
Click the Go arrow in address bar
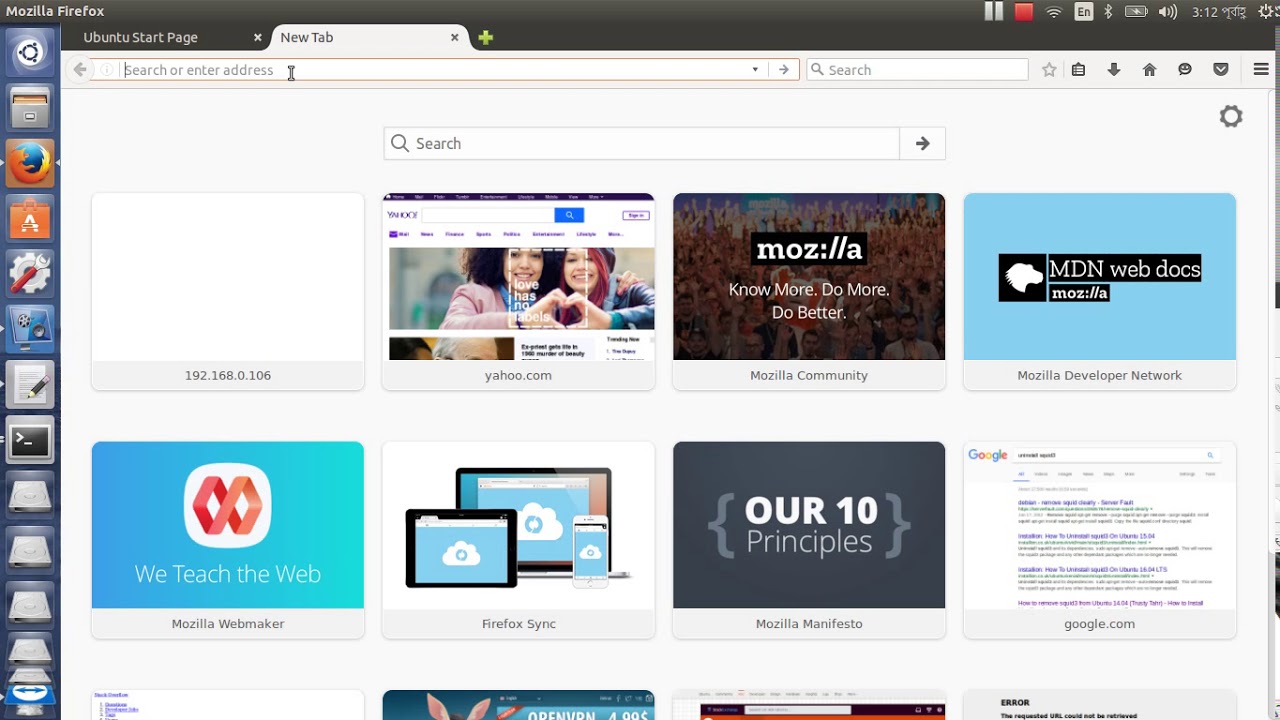(x=783, y=70)
